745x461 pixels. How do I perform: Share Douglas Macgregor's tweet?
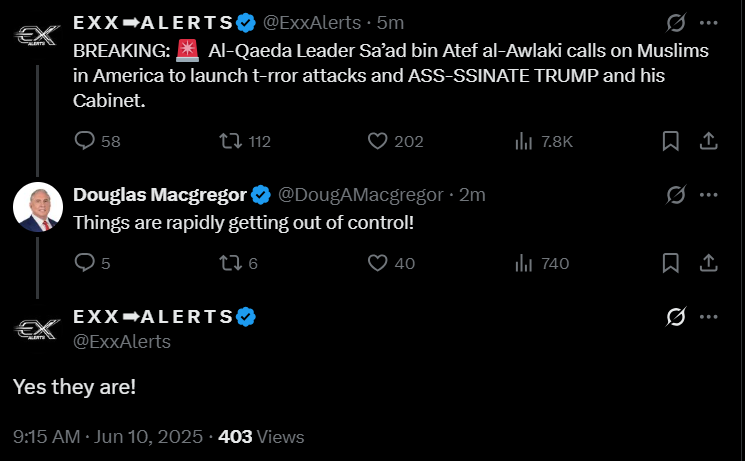[x=707, y=263]
